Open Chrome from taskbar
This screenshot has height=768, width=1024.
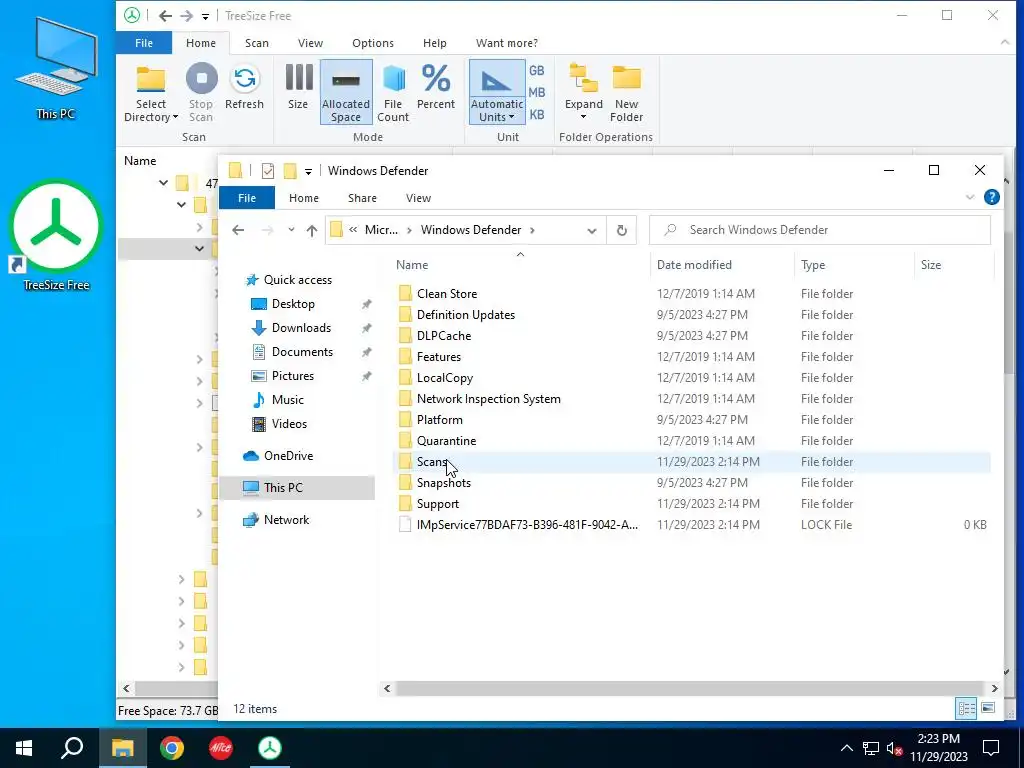point(172,748)
